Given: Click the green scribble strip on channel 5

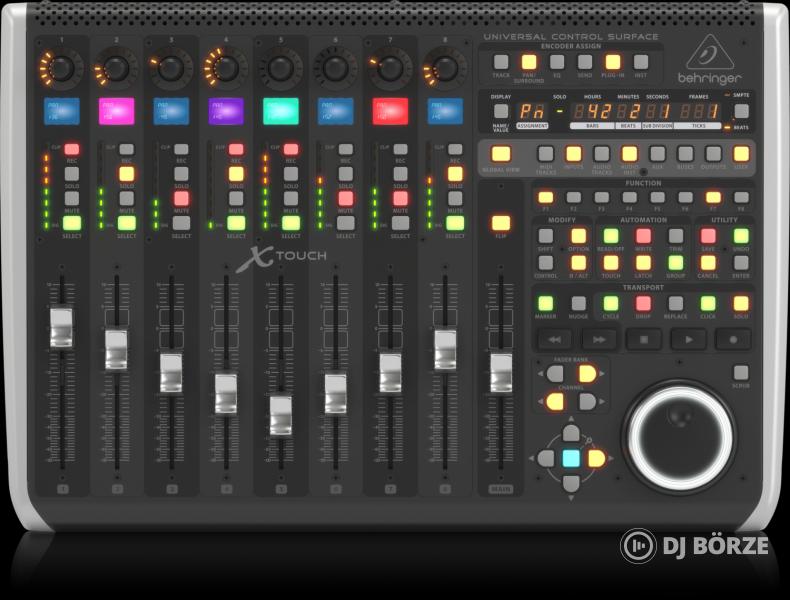Looking at the screenshot, I should (x=281, y=111).
